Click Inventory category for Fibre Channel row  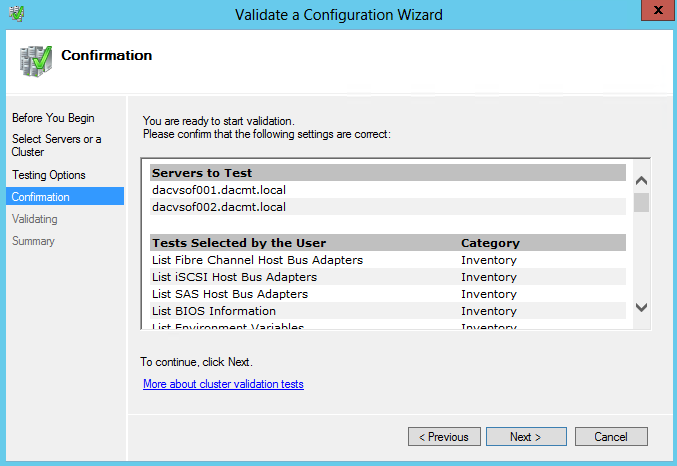point(489,260)
